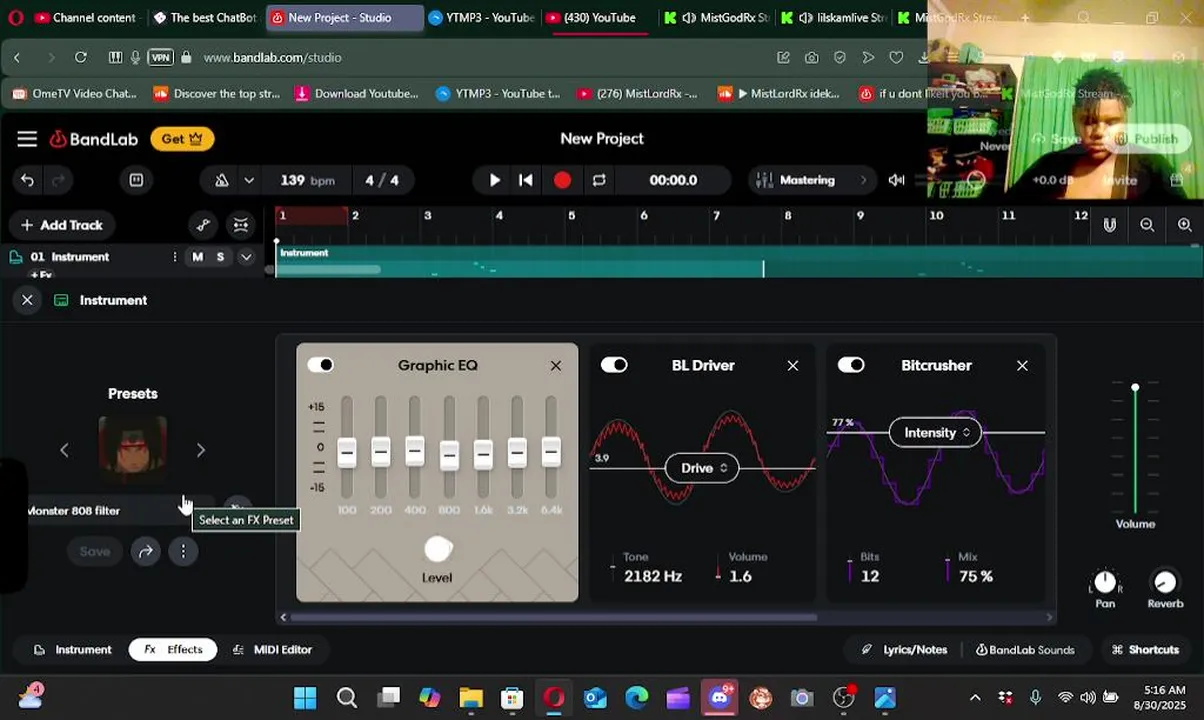Toggle the Graphic EQ effect off
Screen dimensions: 1204x720
click(321, 365)
